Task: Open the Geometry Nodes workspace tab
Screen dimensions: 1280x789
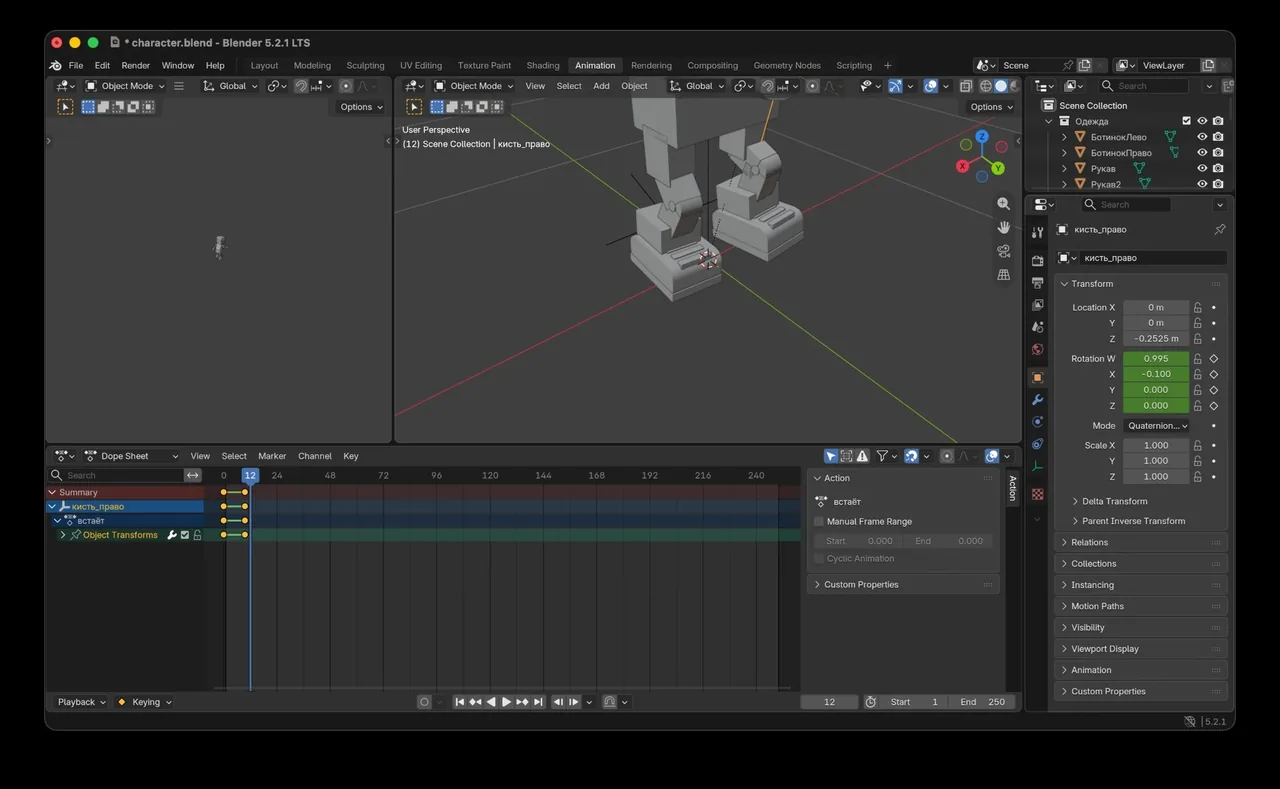Action: (x=787, y=66)
